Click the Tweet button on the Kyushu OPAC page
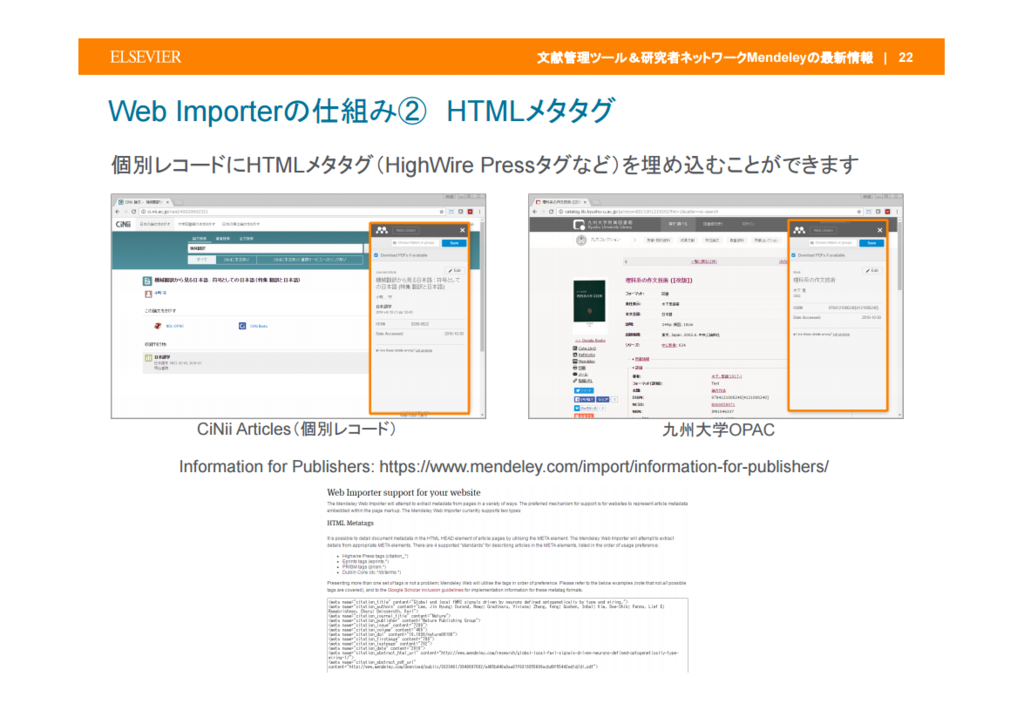The image size is (1024, 724). 584,390
